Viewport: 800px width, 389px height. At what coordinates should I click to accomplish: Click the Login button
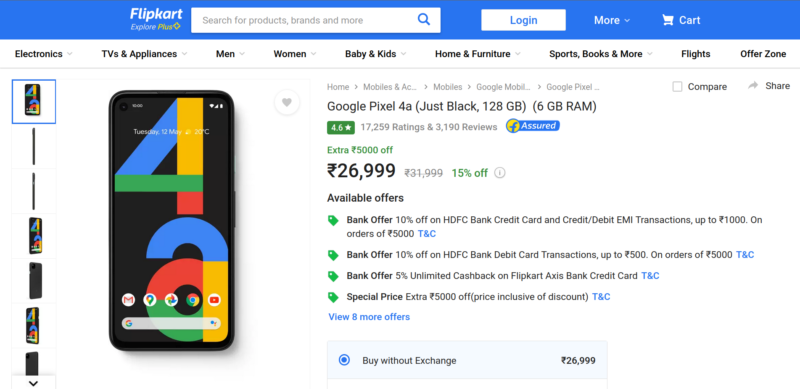[523, 20]
